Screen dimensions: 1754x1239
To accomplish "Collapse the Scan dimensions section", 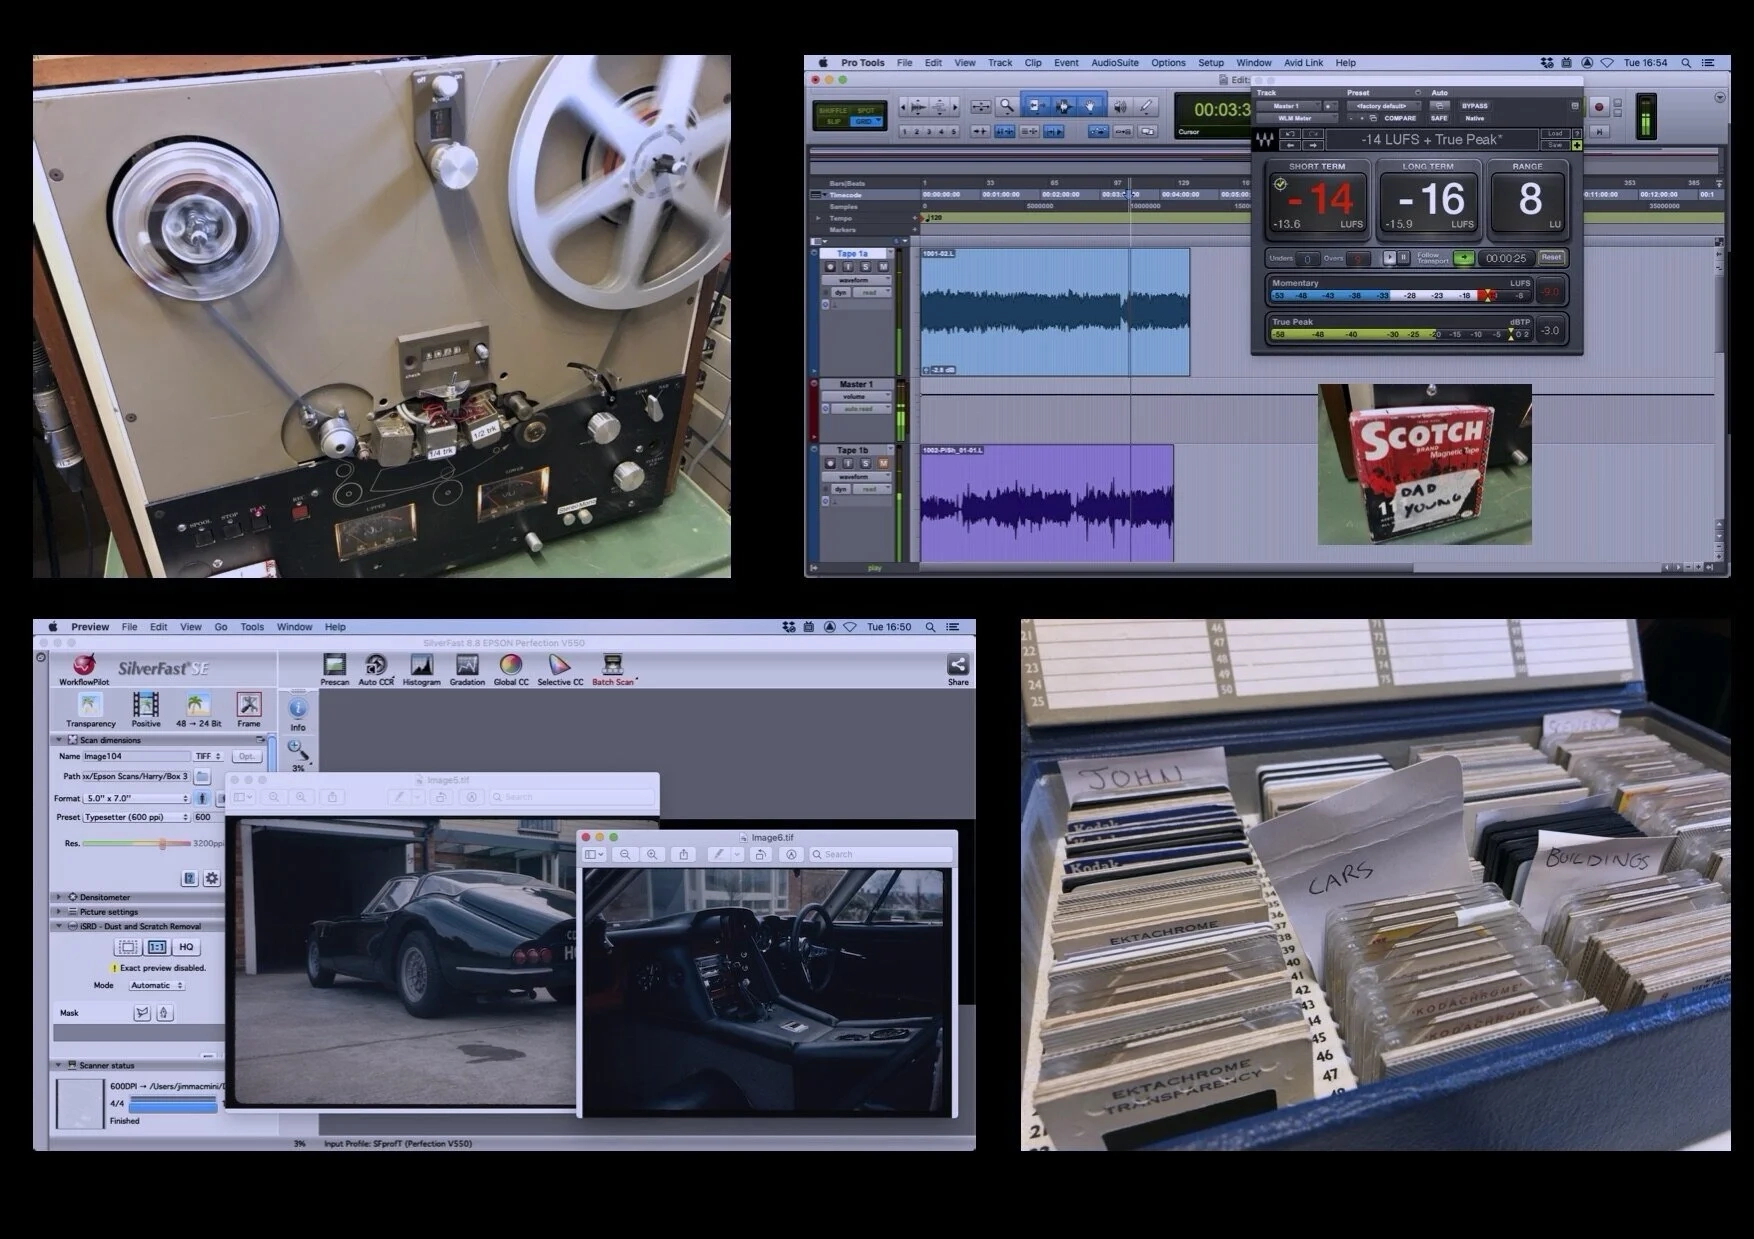I will click(59, 740).
